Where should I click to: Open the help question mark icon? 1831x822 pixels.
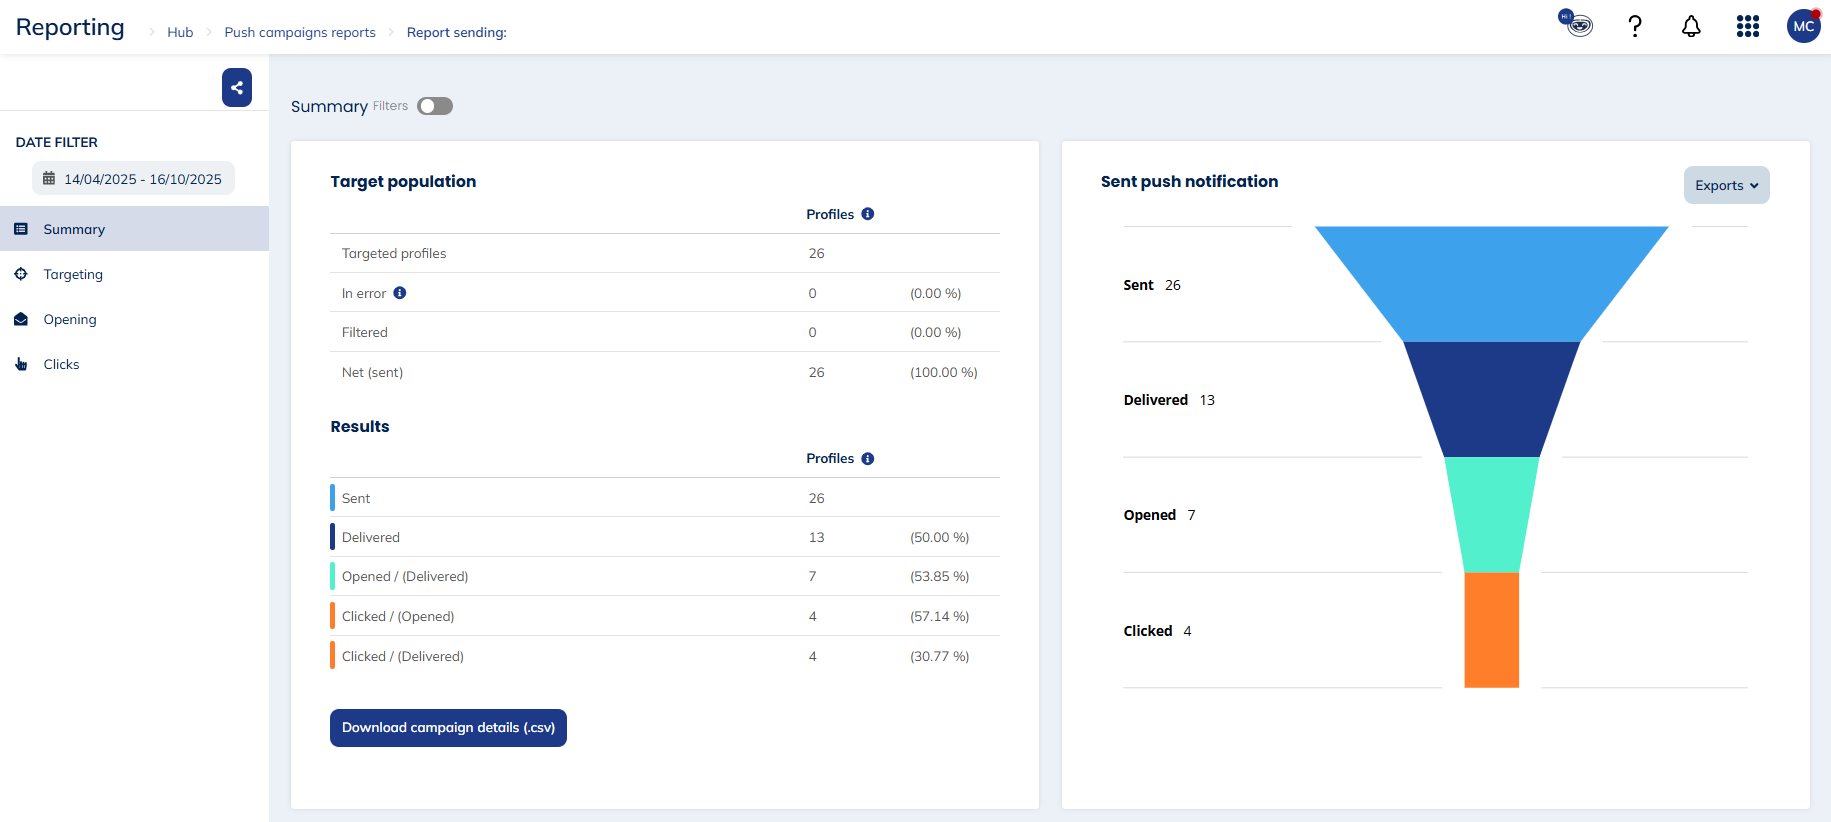1635,27
